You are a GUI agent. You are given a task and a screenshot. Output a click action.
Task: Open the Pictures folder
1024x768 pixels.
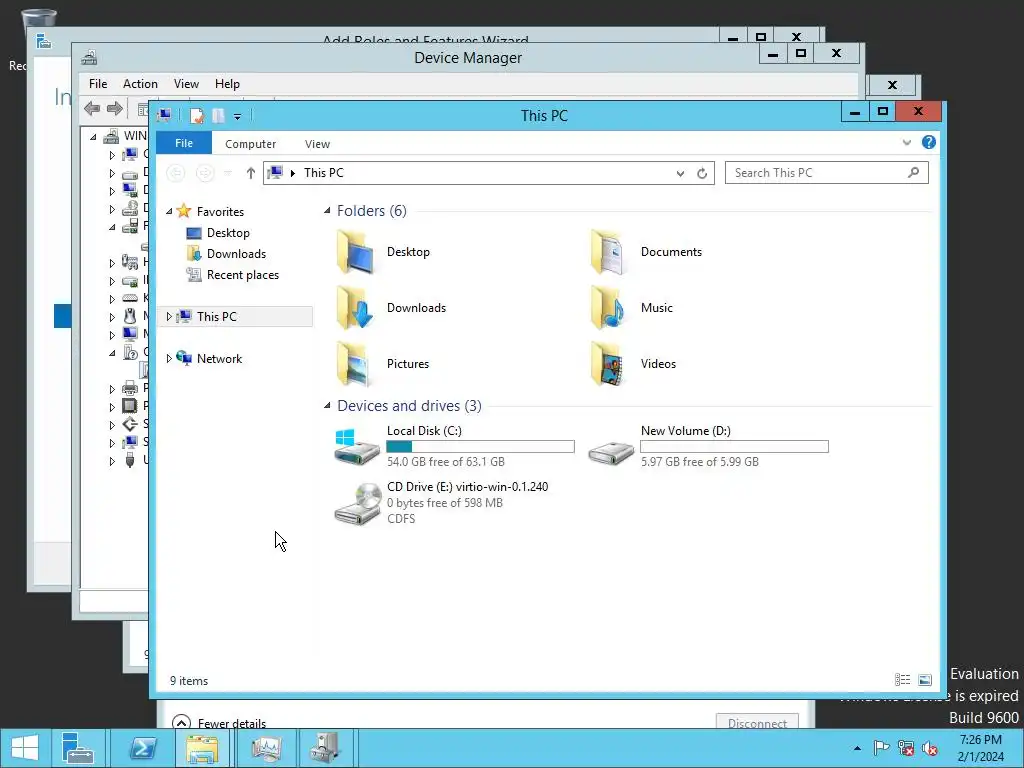[383, 364]
